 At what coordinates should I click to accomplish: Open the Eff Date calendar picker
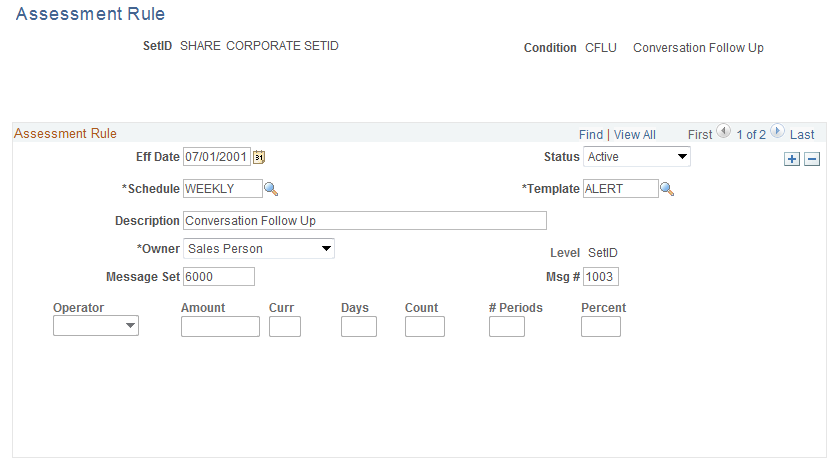click(259, 157)
